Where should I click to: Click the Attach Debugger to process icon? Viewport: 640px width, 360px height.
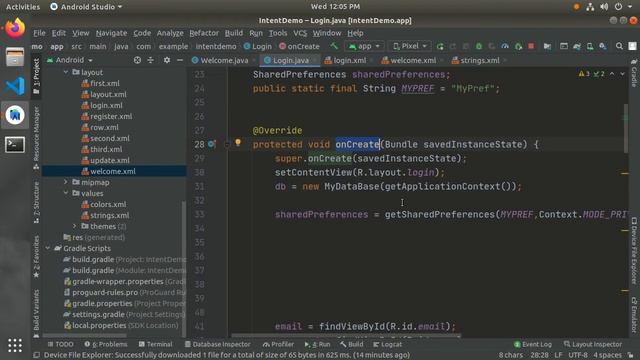518,47
